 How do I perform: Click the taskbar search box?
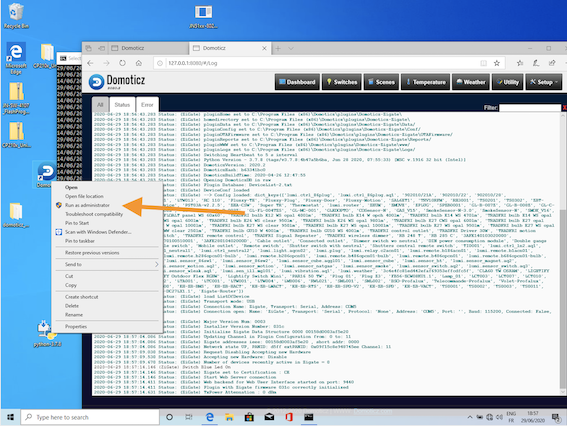(90, 417)
